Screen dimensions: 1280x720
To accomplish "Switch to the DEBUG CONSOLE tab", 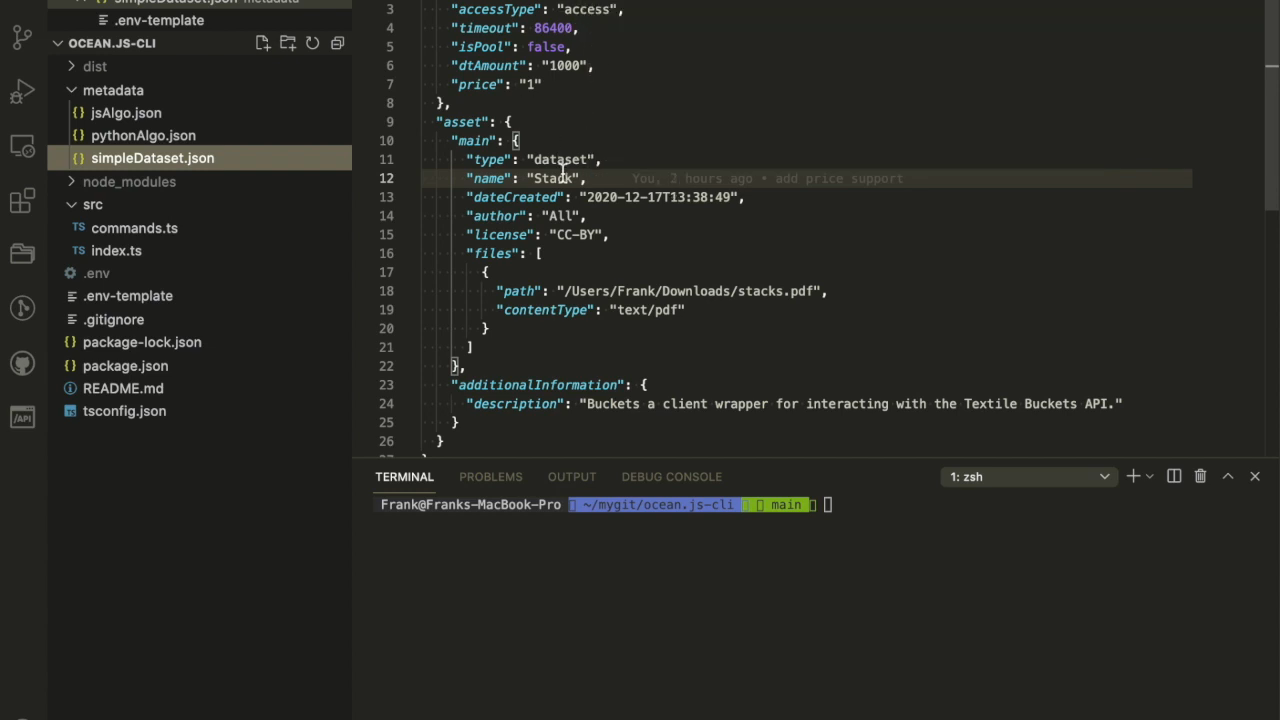I will pos(671,477).
